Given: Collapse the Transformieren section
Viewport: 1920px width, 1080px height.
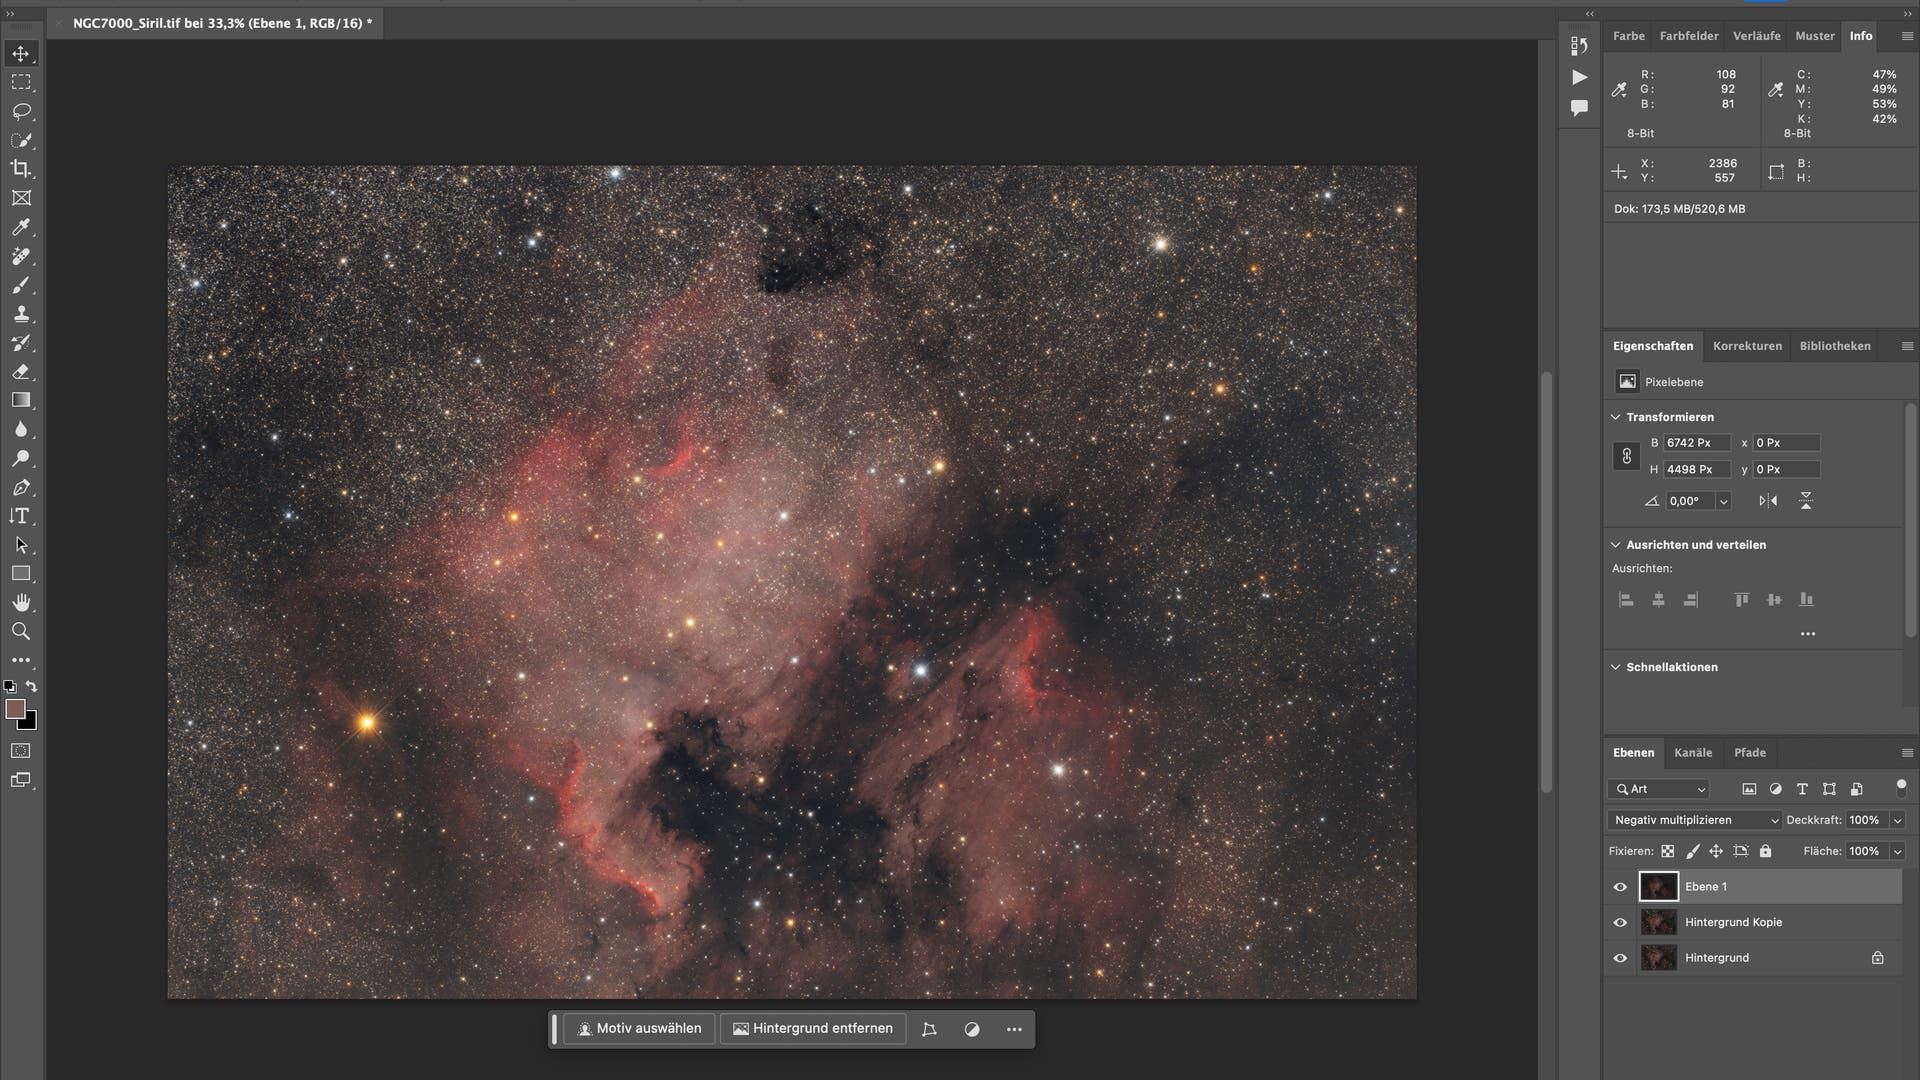Looking at the screenshot, I should pos(1615,417).
